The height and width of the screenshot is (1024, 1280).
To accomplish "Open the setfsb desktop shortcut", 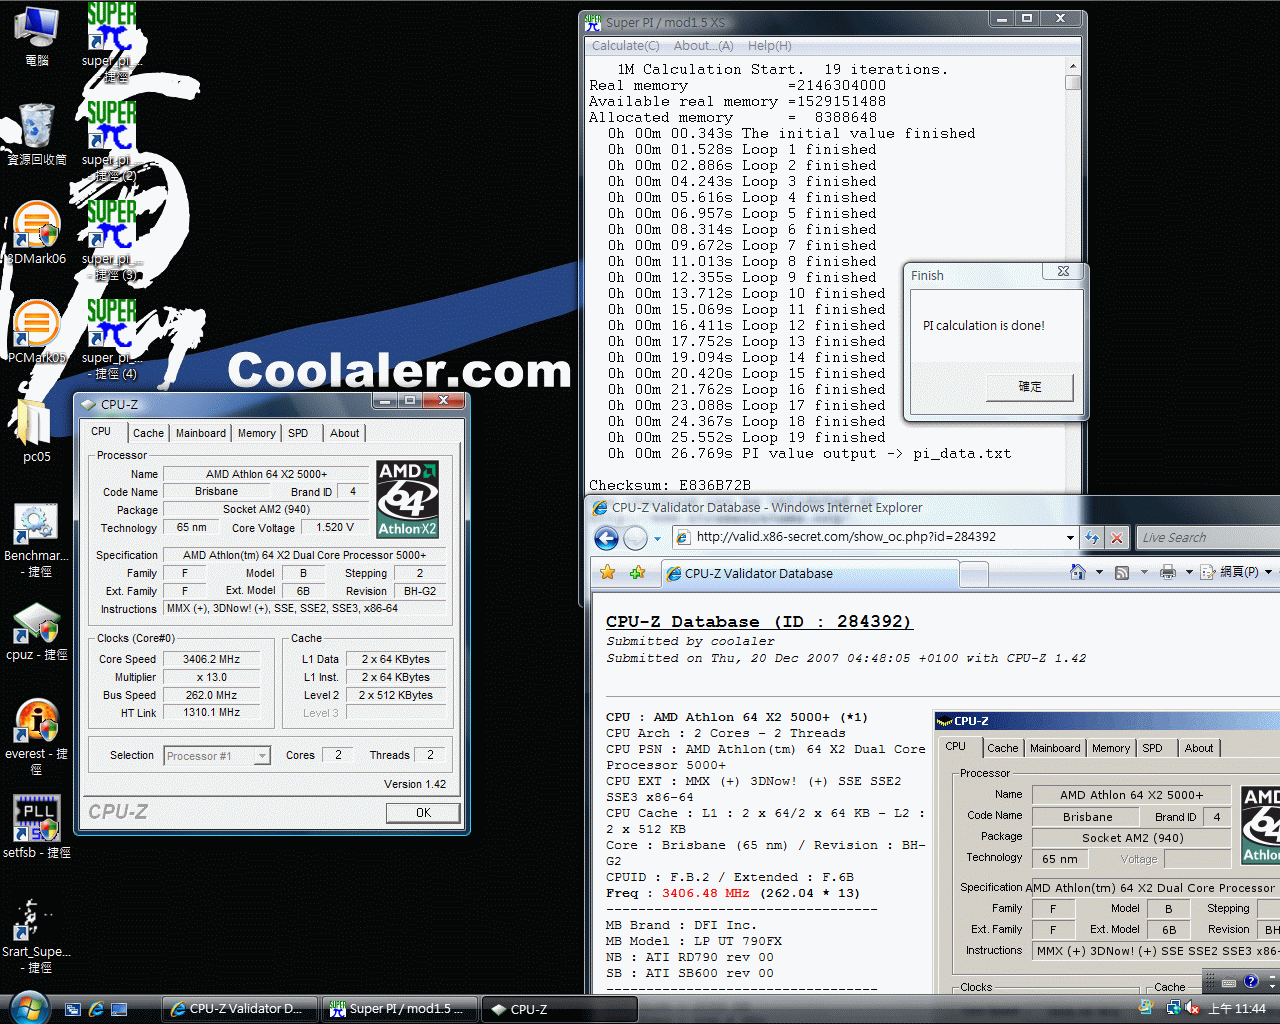I will [37, 827].
